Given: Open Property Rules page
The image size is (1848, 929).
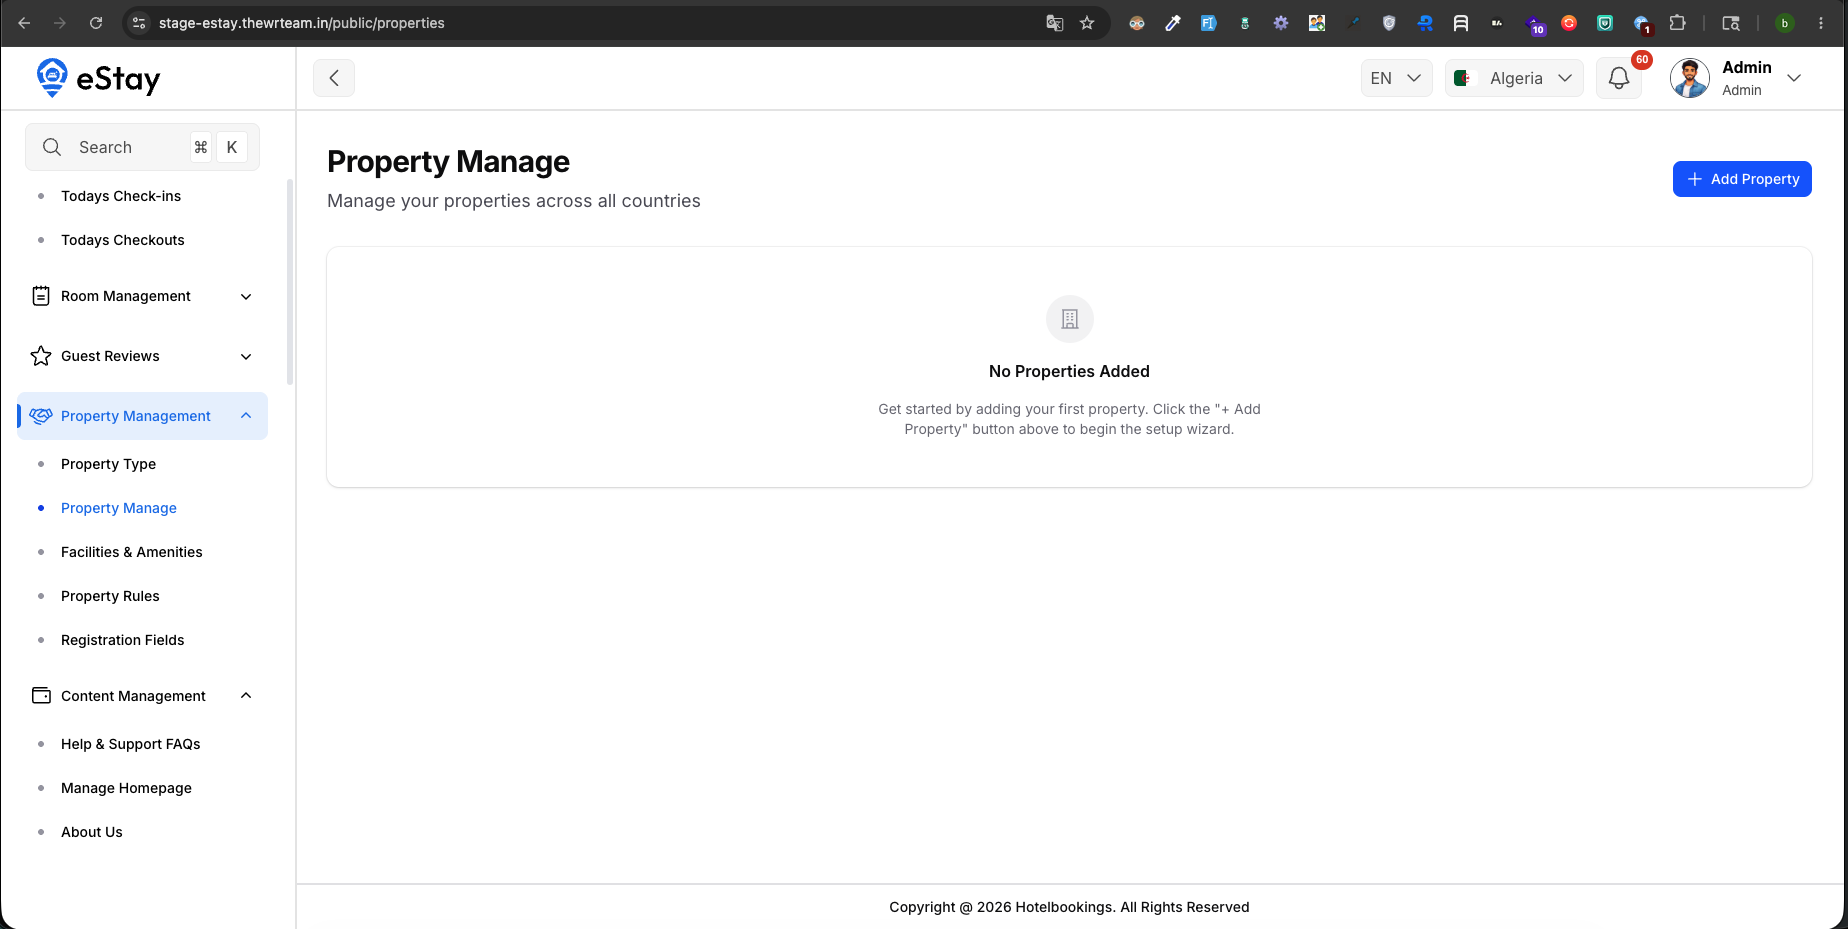Looking at the screenshot, I should click(x=110, y=596).
